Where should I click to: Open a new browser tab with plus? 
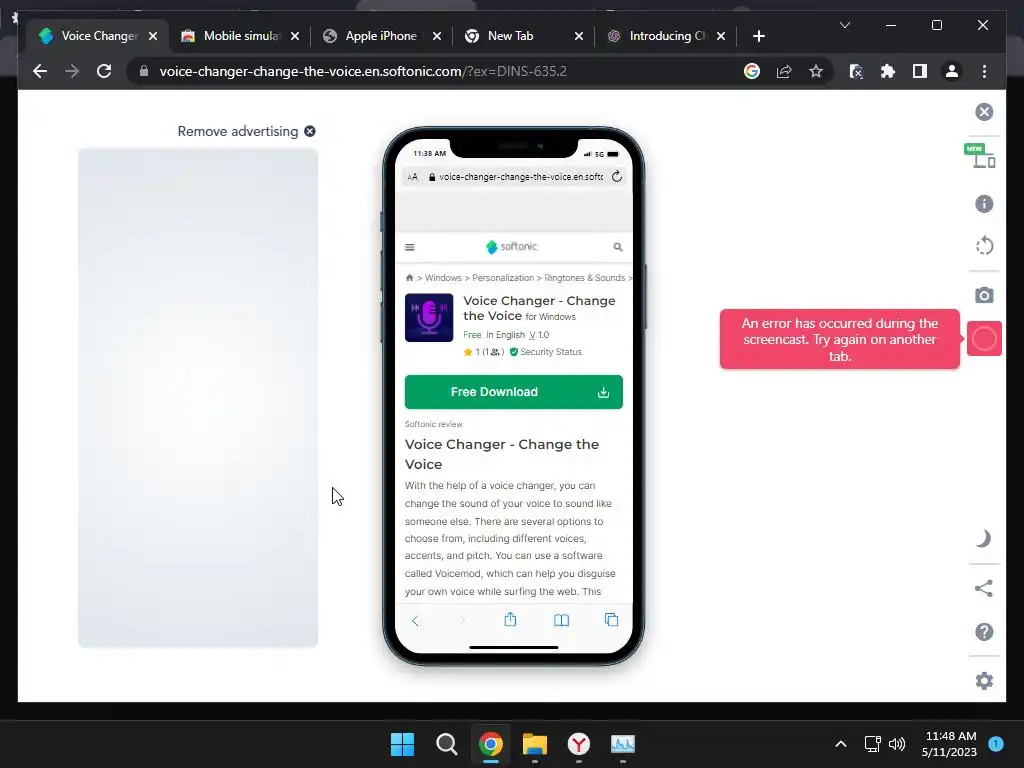point(758,36)
